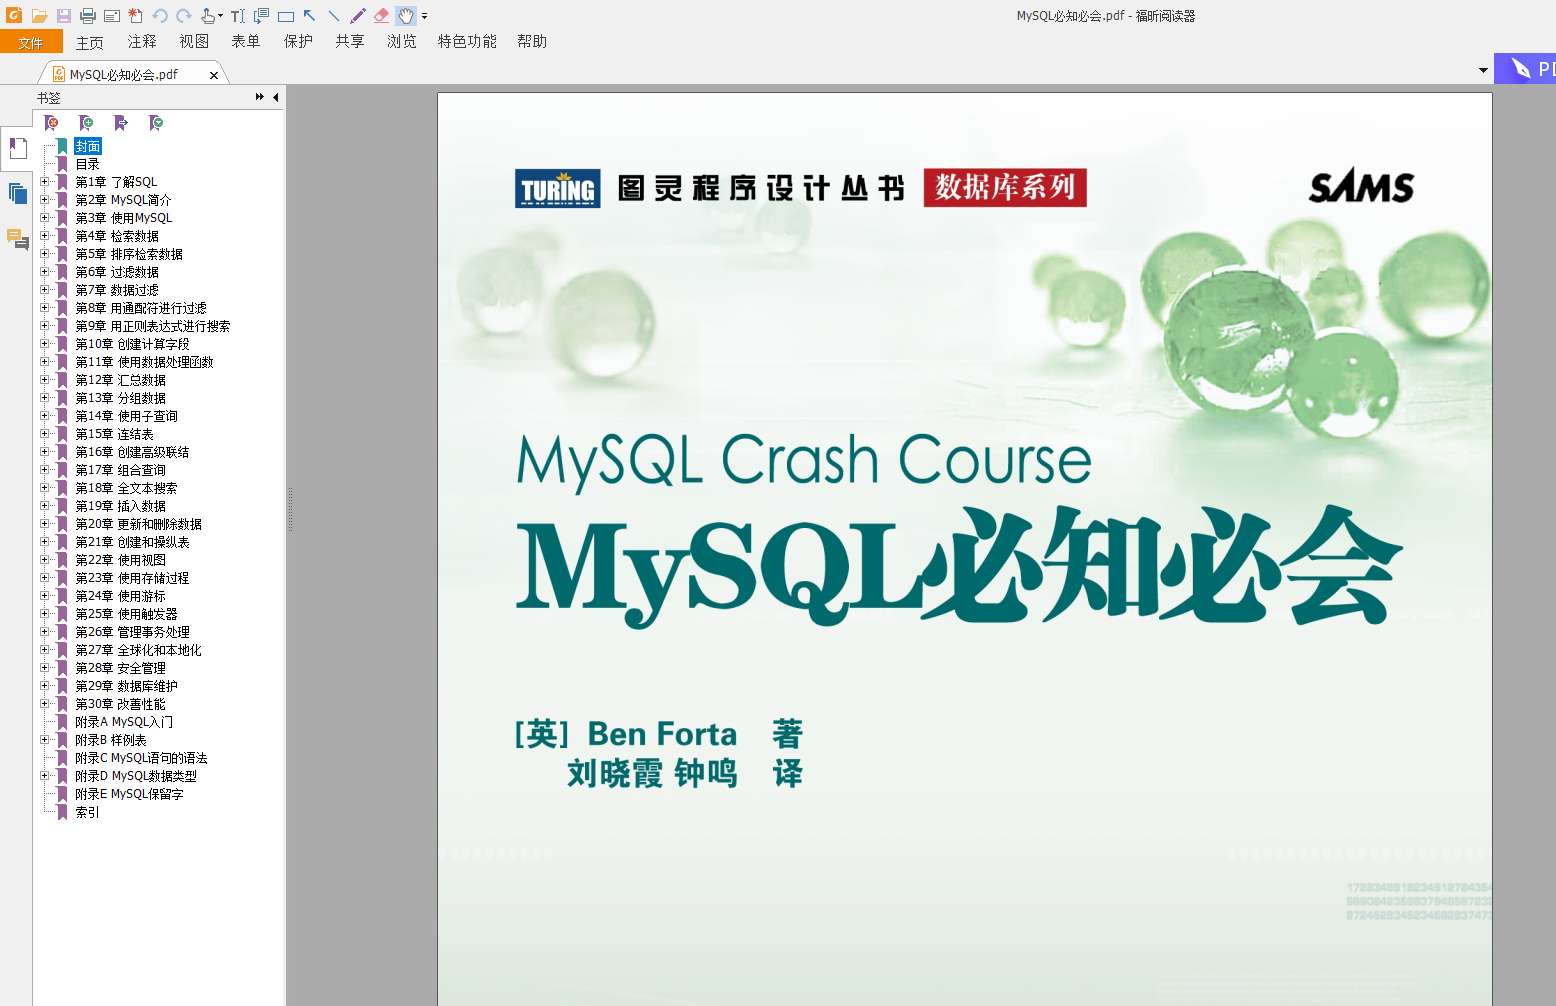
Task: Click the book cover page thumbnail area title
Action: pos(958,565)
